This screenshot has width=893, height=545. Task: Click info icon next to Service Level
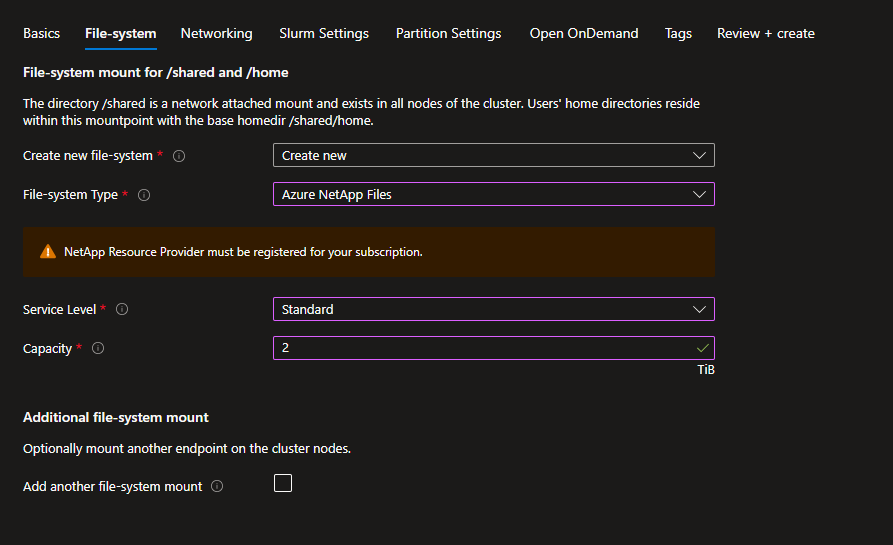(x=122, y=310)
